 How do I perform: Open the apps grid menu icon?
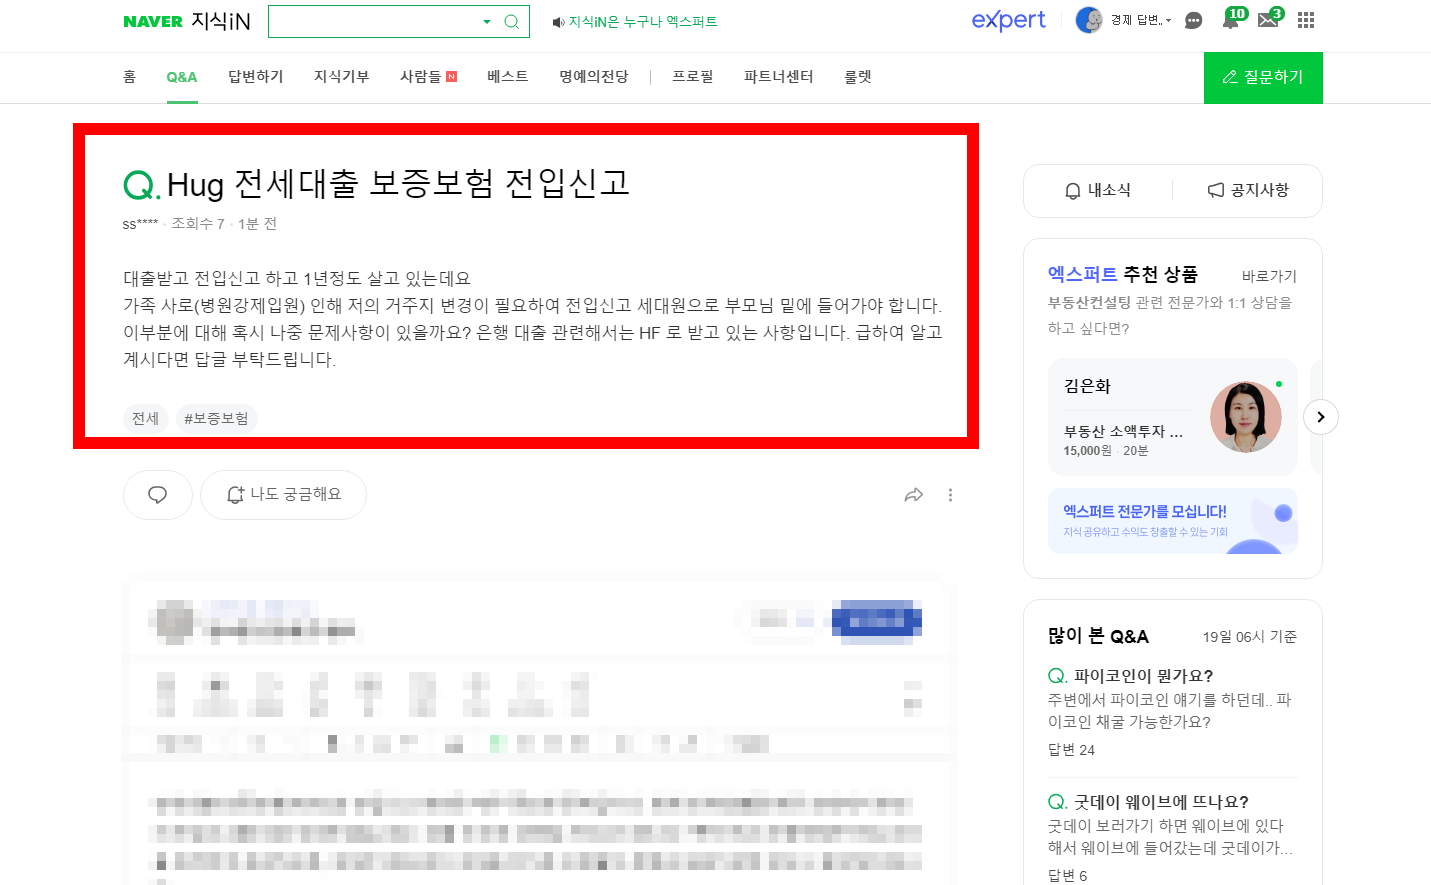tap(1306, 20)
